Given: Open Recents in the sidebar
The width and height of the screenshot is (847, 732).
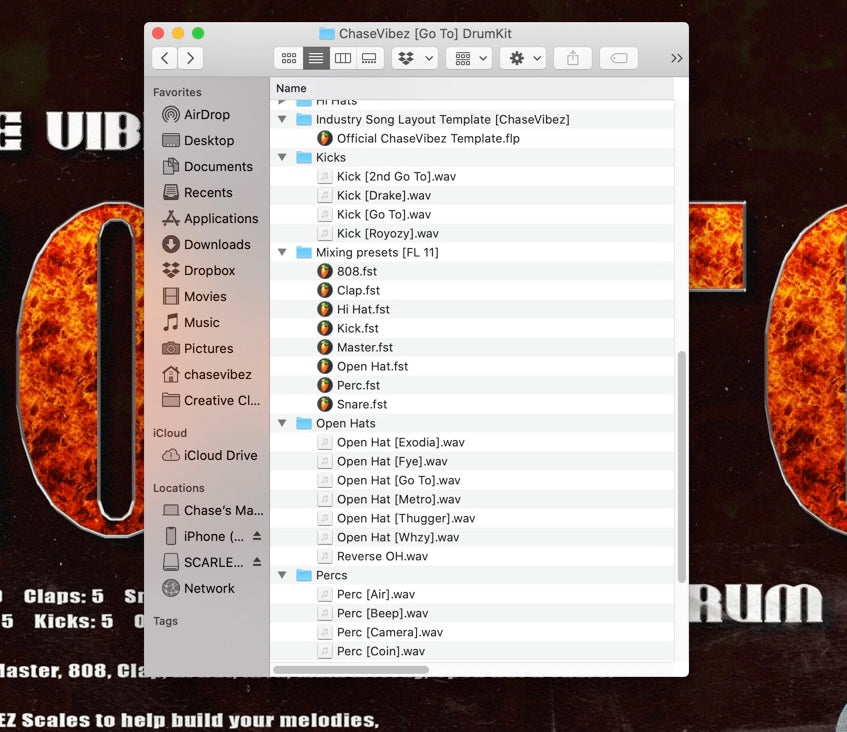Looking at the screenshot, I should point(208,192).
